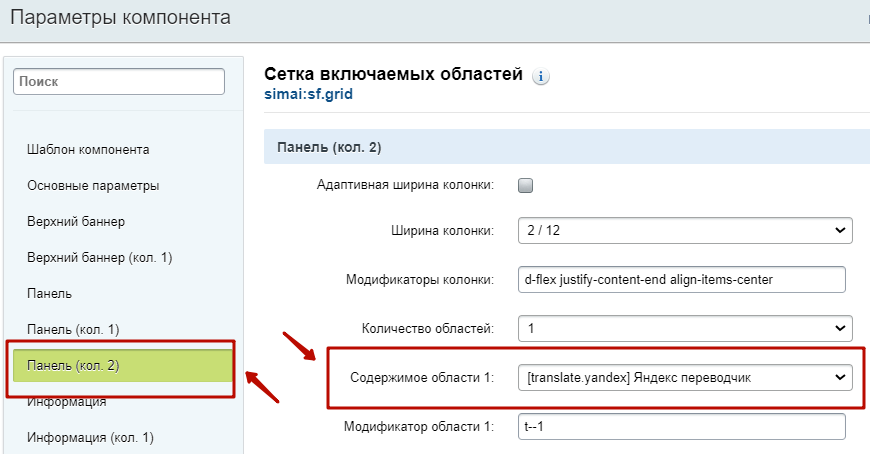
Task: Go to the Верхний баннер section
Action: pos(75,221)
